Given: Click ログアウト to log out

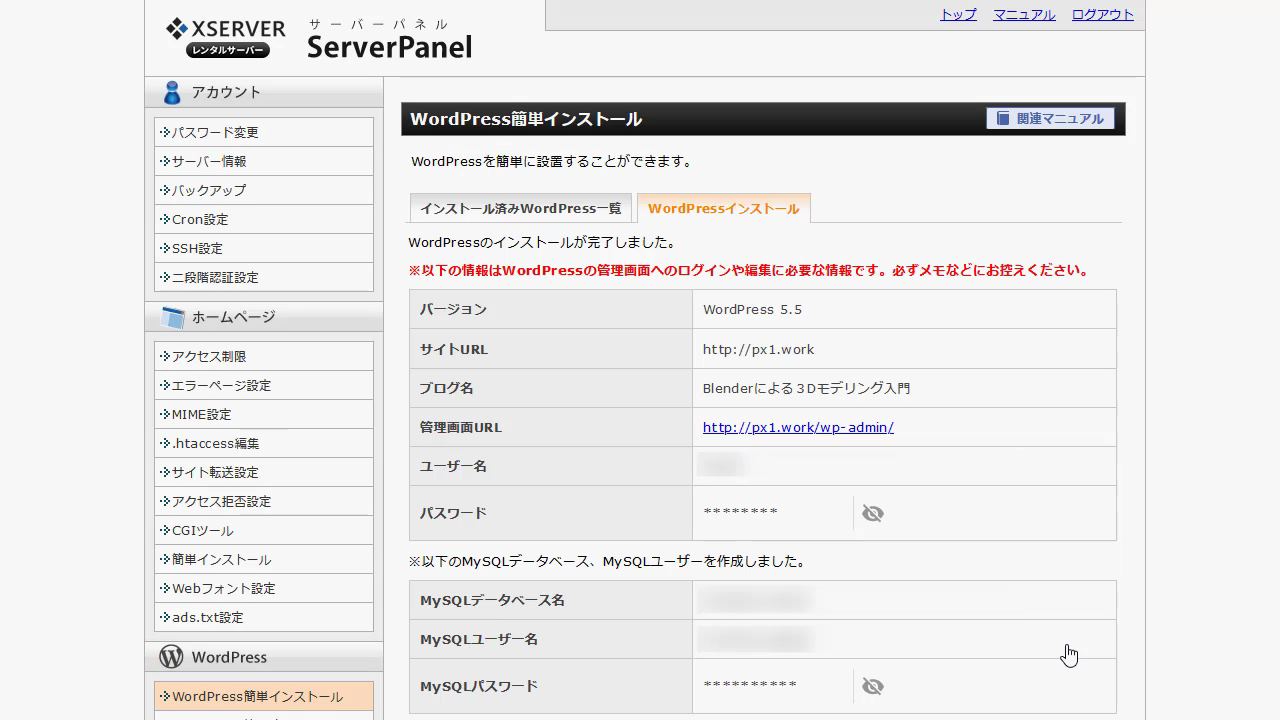Looking at the screenshot, I should coord(1102,14).
